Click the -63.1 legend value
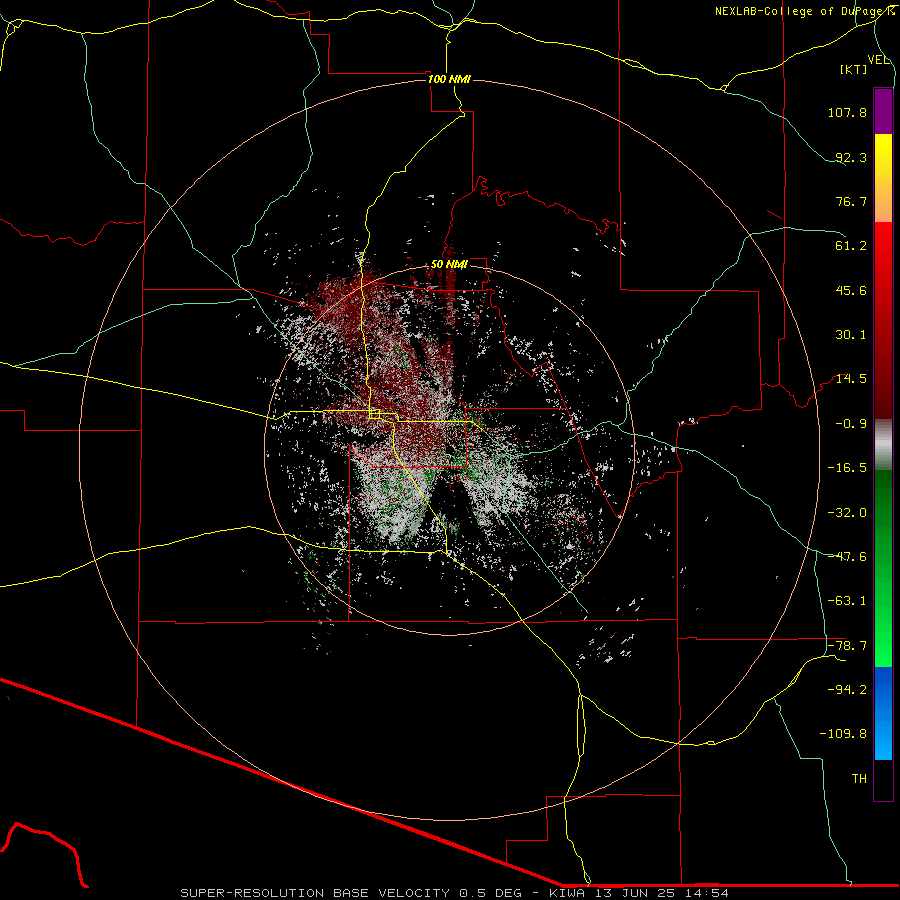900x900 pixels. tap(847, 601)
